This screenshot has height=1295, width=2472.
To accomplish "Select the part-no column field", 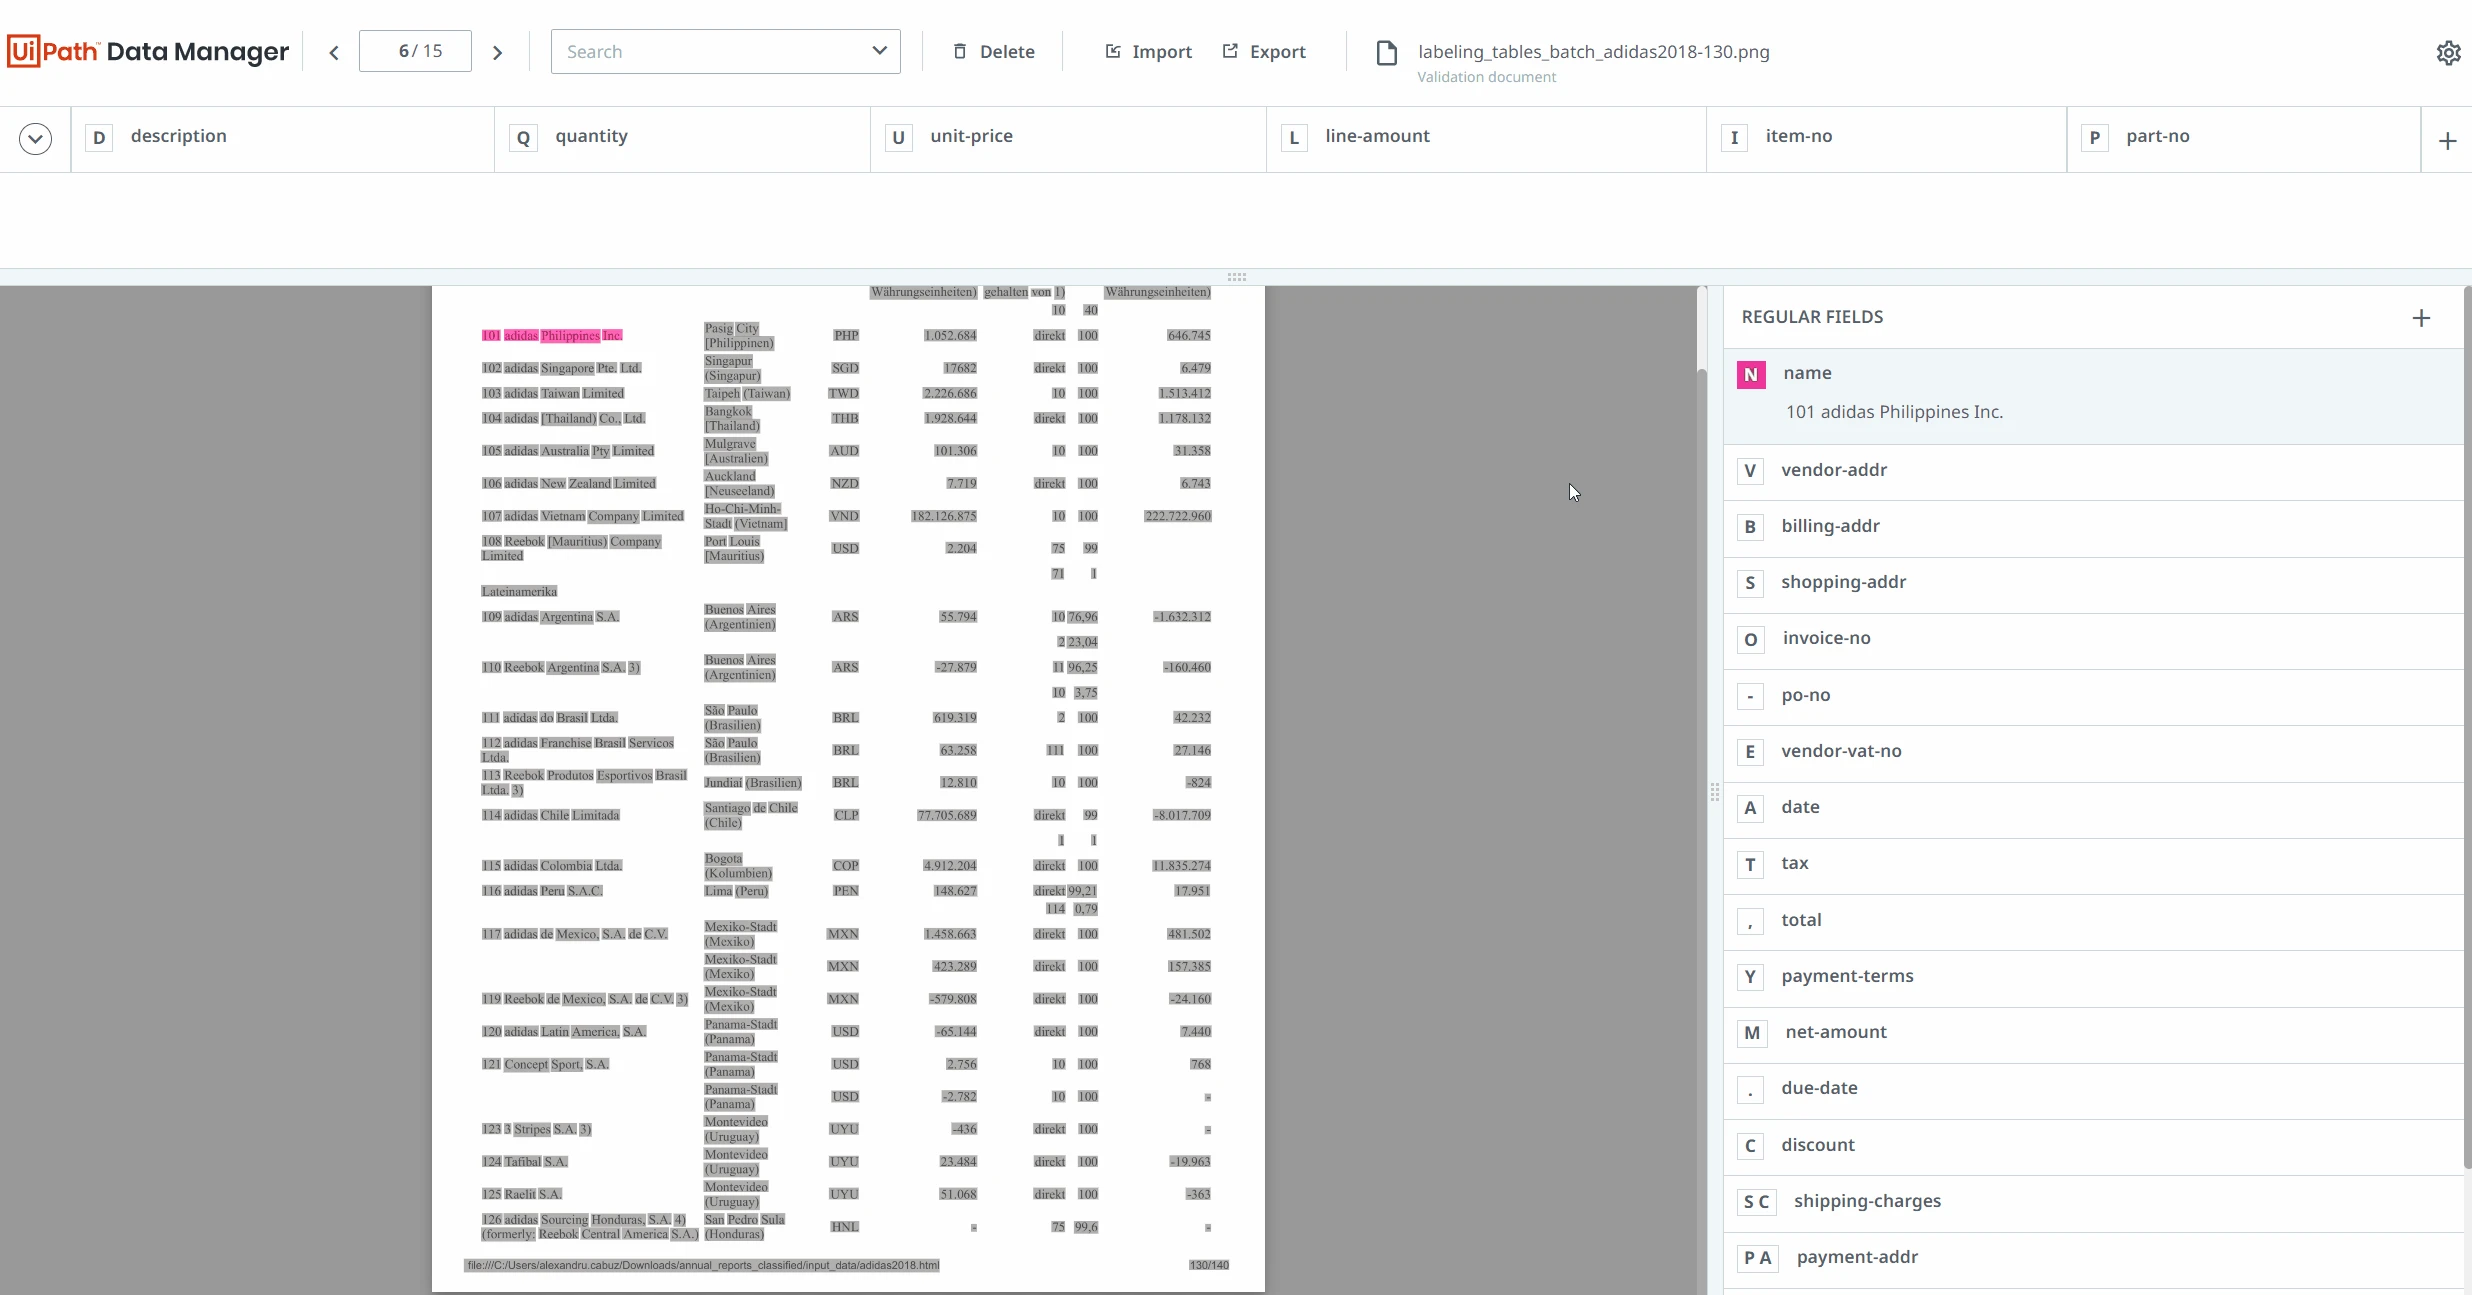I will (x=2244, y=139).
